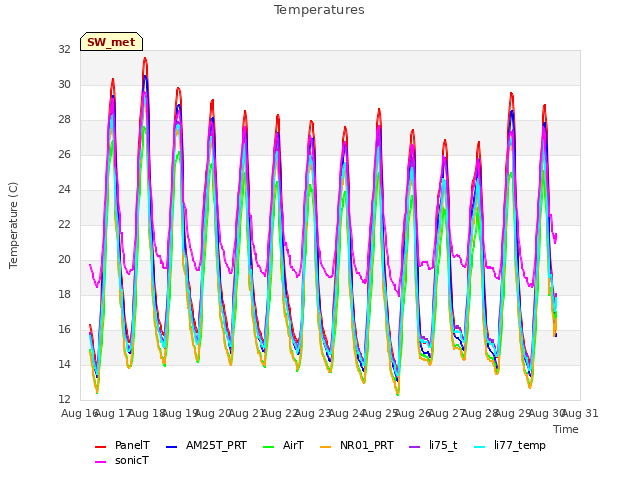Click the Aug 30 x-axis date label
The height and width of the screenshot is (480, 640).
tap(547, 413)
